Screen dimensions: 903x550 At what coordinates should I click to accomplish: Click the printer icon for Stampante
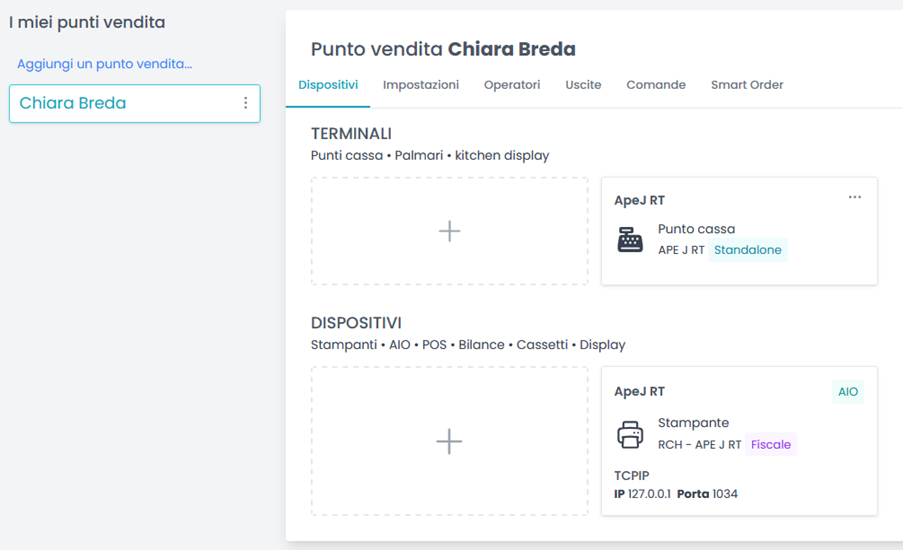point(630,434)
